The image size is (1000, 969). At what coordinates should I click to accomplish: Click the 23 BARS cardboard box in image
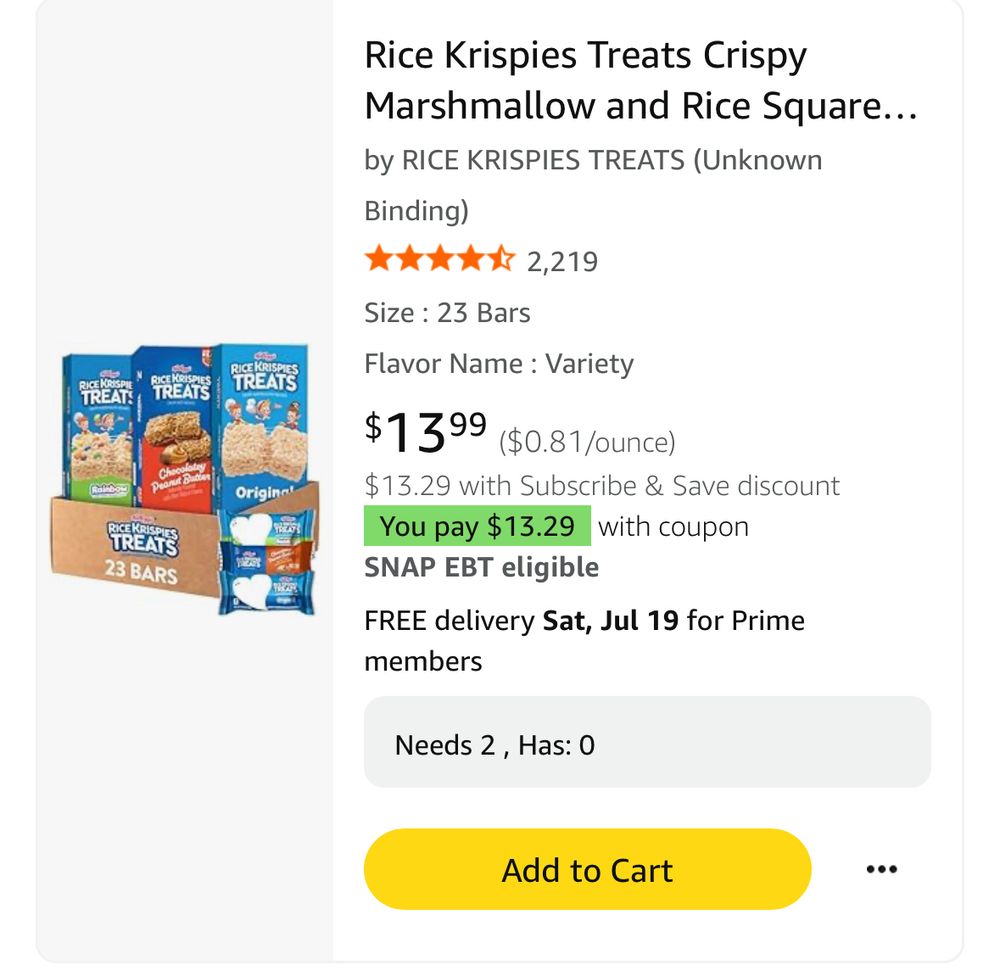(x=134, y=547)
